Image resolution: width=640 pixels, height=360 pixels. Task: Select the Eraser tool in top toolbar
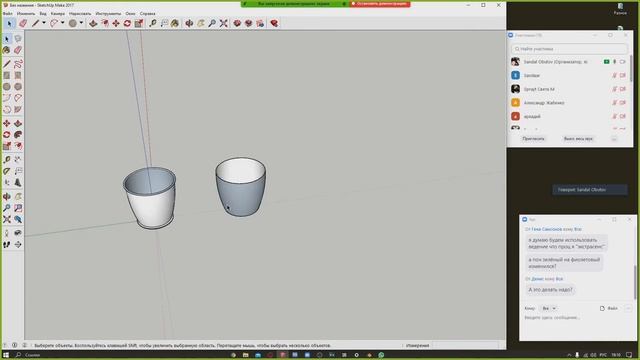pyautogui.click(x=23, y=23)
